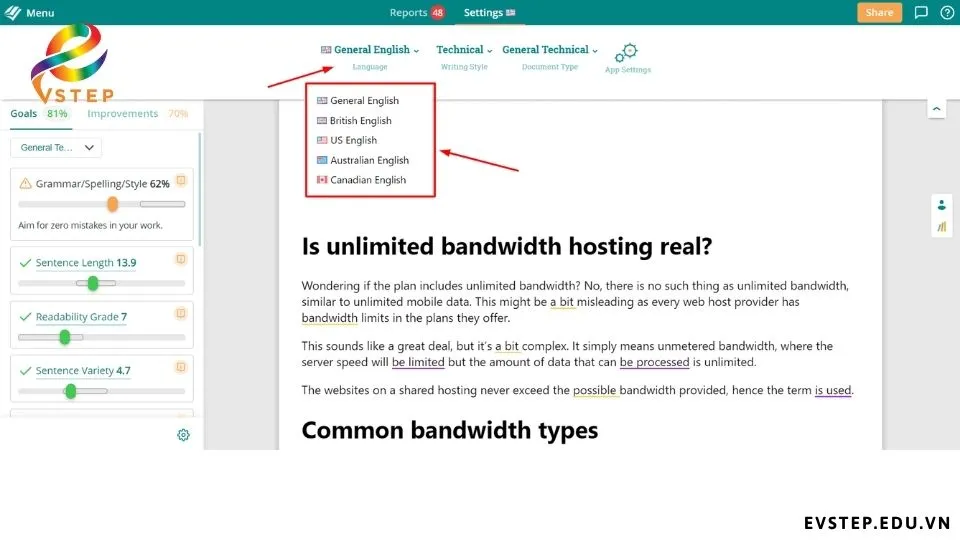Click the underlined word "possible"
Image resolution: width=960 pixels, height=540 pixels.
tap(595, 391)
